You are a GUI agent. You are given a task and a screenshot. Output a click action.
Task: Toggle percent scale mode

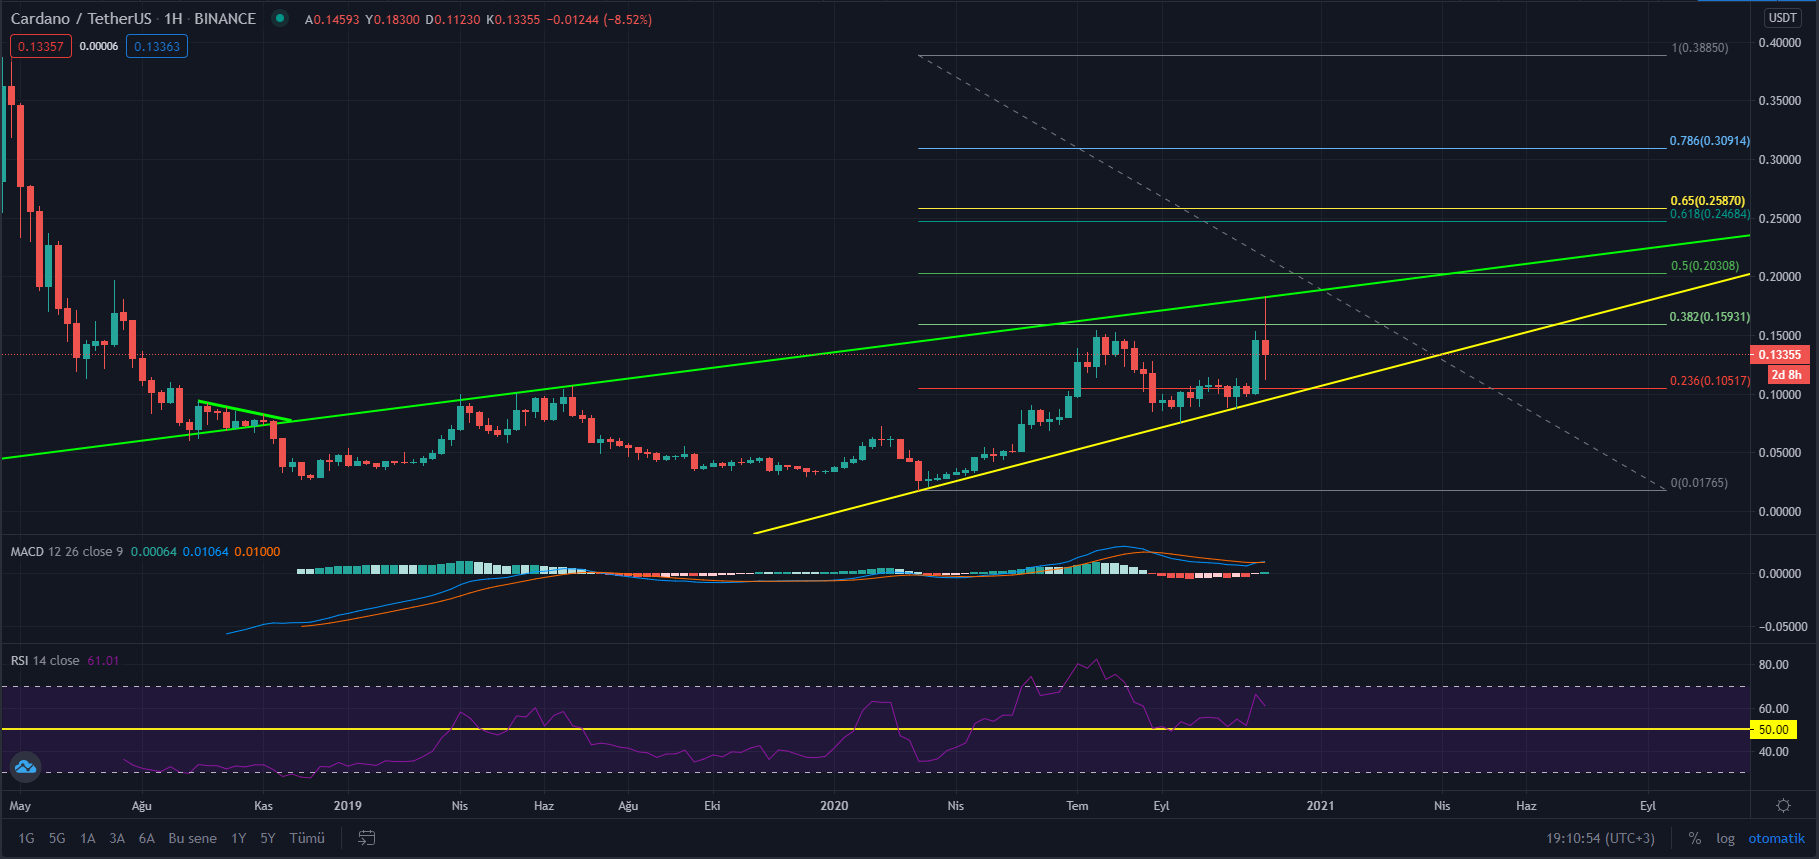[x=1694, y=838]
